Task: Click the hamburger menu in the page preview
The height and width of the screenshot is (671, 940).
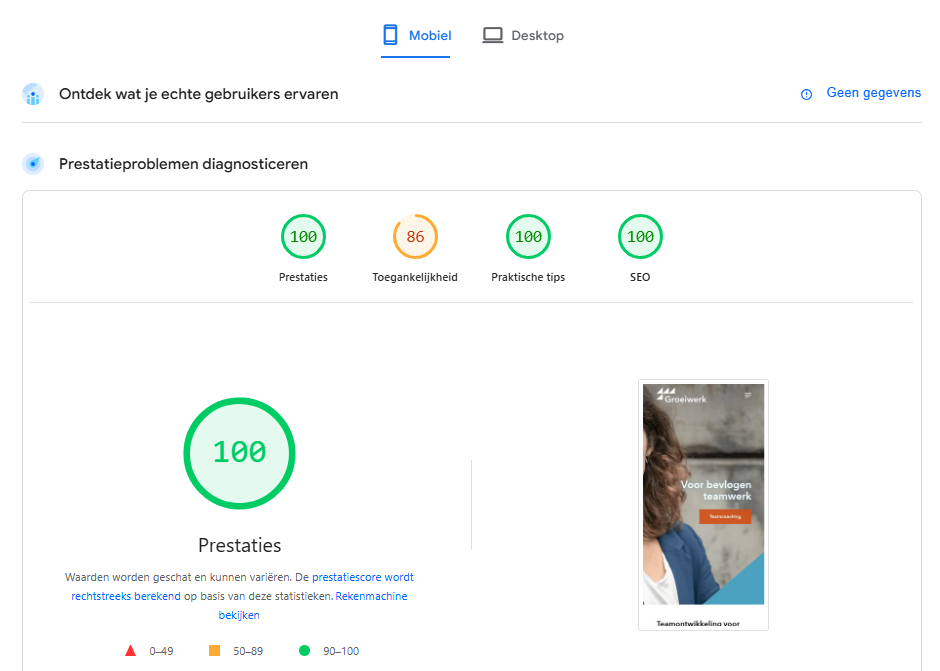Action: point(747,396)
